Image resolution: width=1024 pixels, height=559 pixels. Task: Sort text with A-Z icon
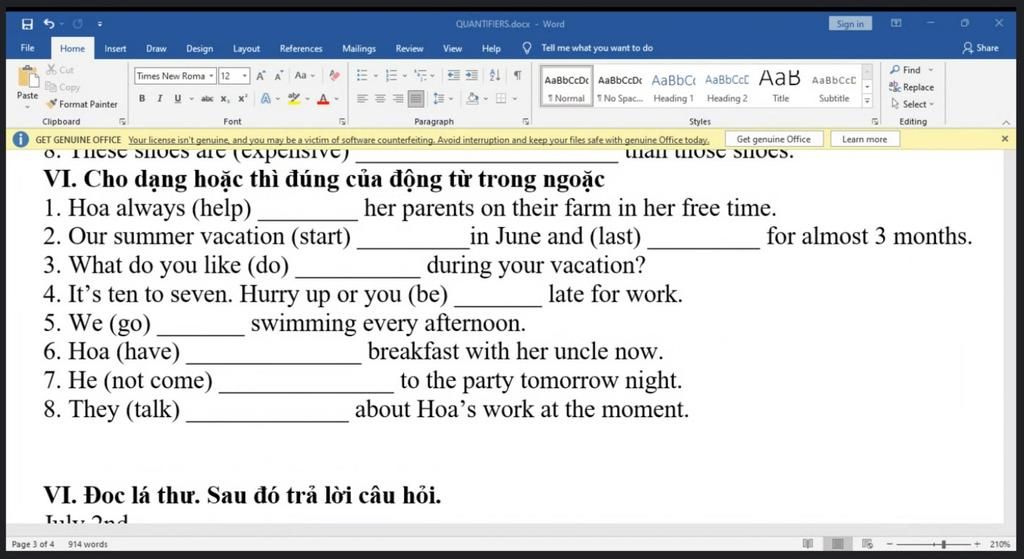[x=494, y=76]
